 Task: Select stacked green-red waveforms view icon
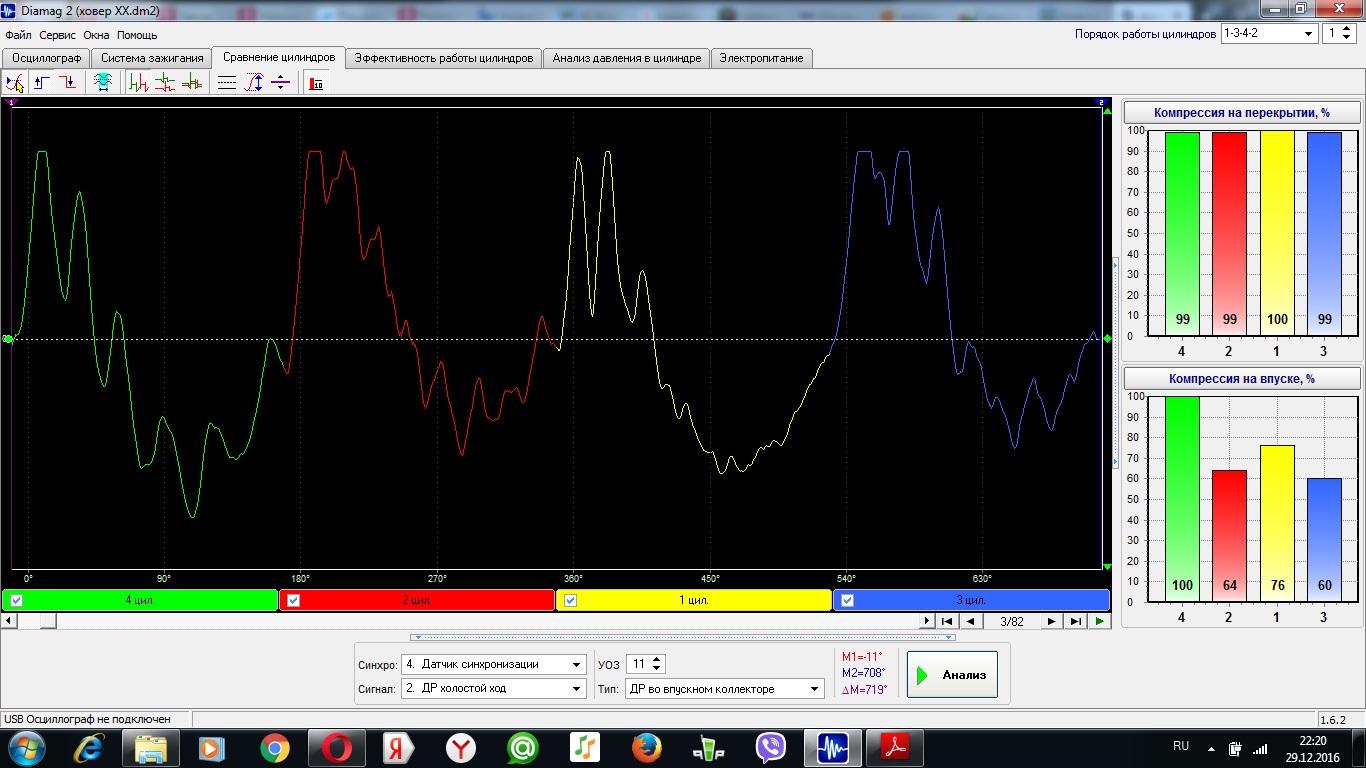click(x=165, y=83)
